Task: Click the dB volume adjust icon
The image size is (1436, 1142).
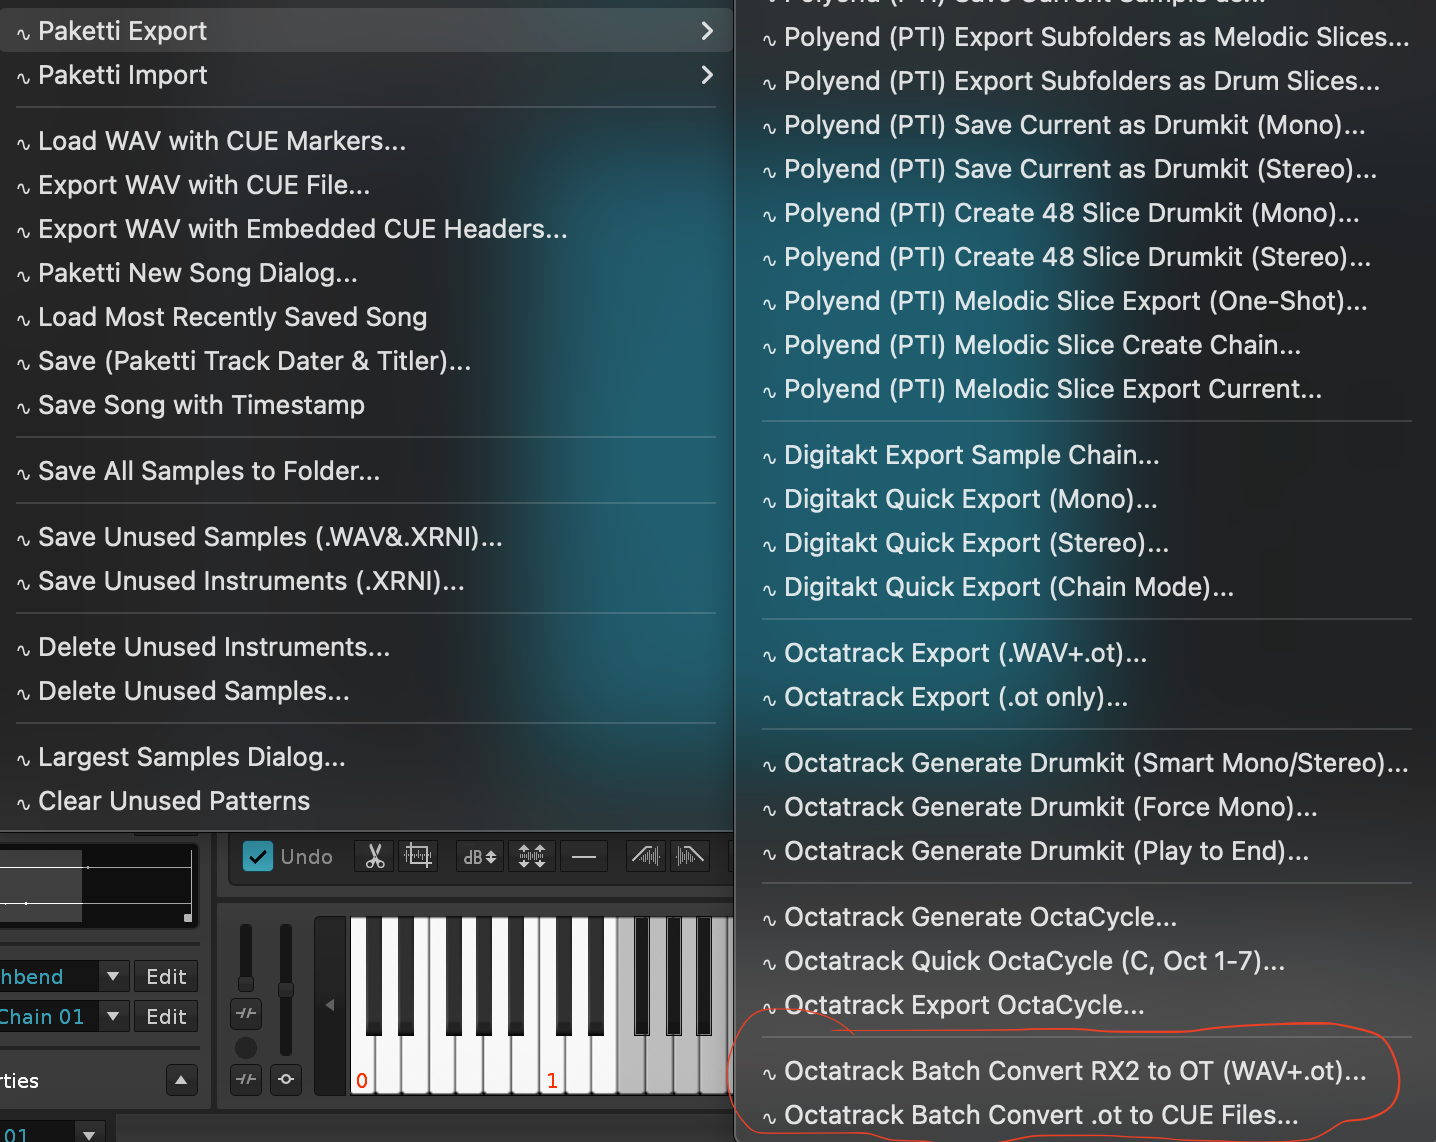Action: (480, 857)
